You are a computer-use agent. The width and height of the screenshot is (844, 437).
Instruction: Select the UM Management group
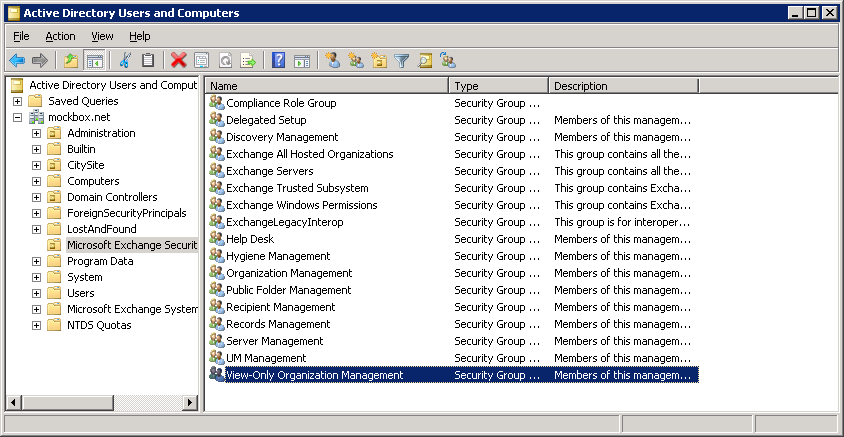266,358
